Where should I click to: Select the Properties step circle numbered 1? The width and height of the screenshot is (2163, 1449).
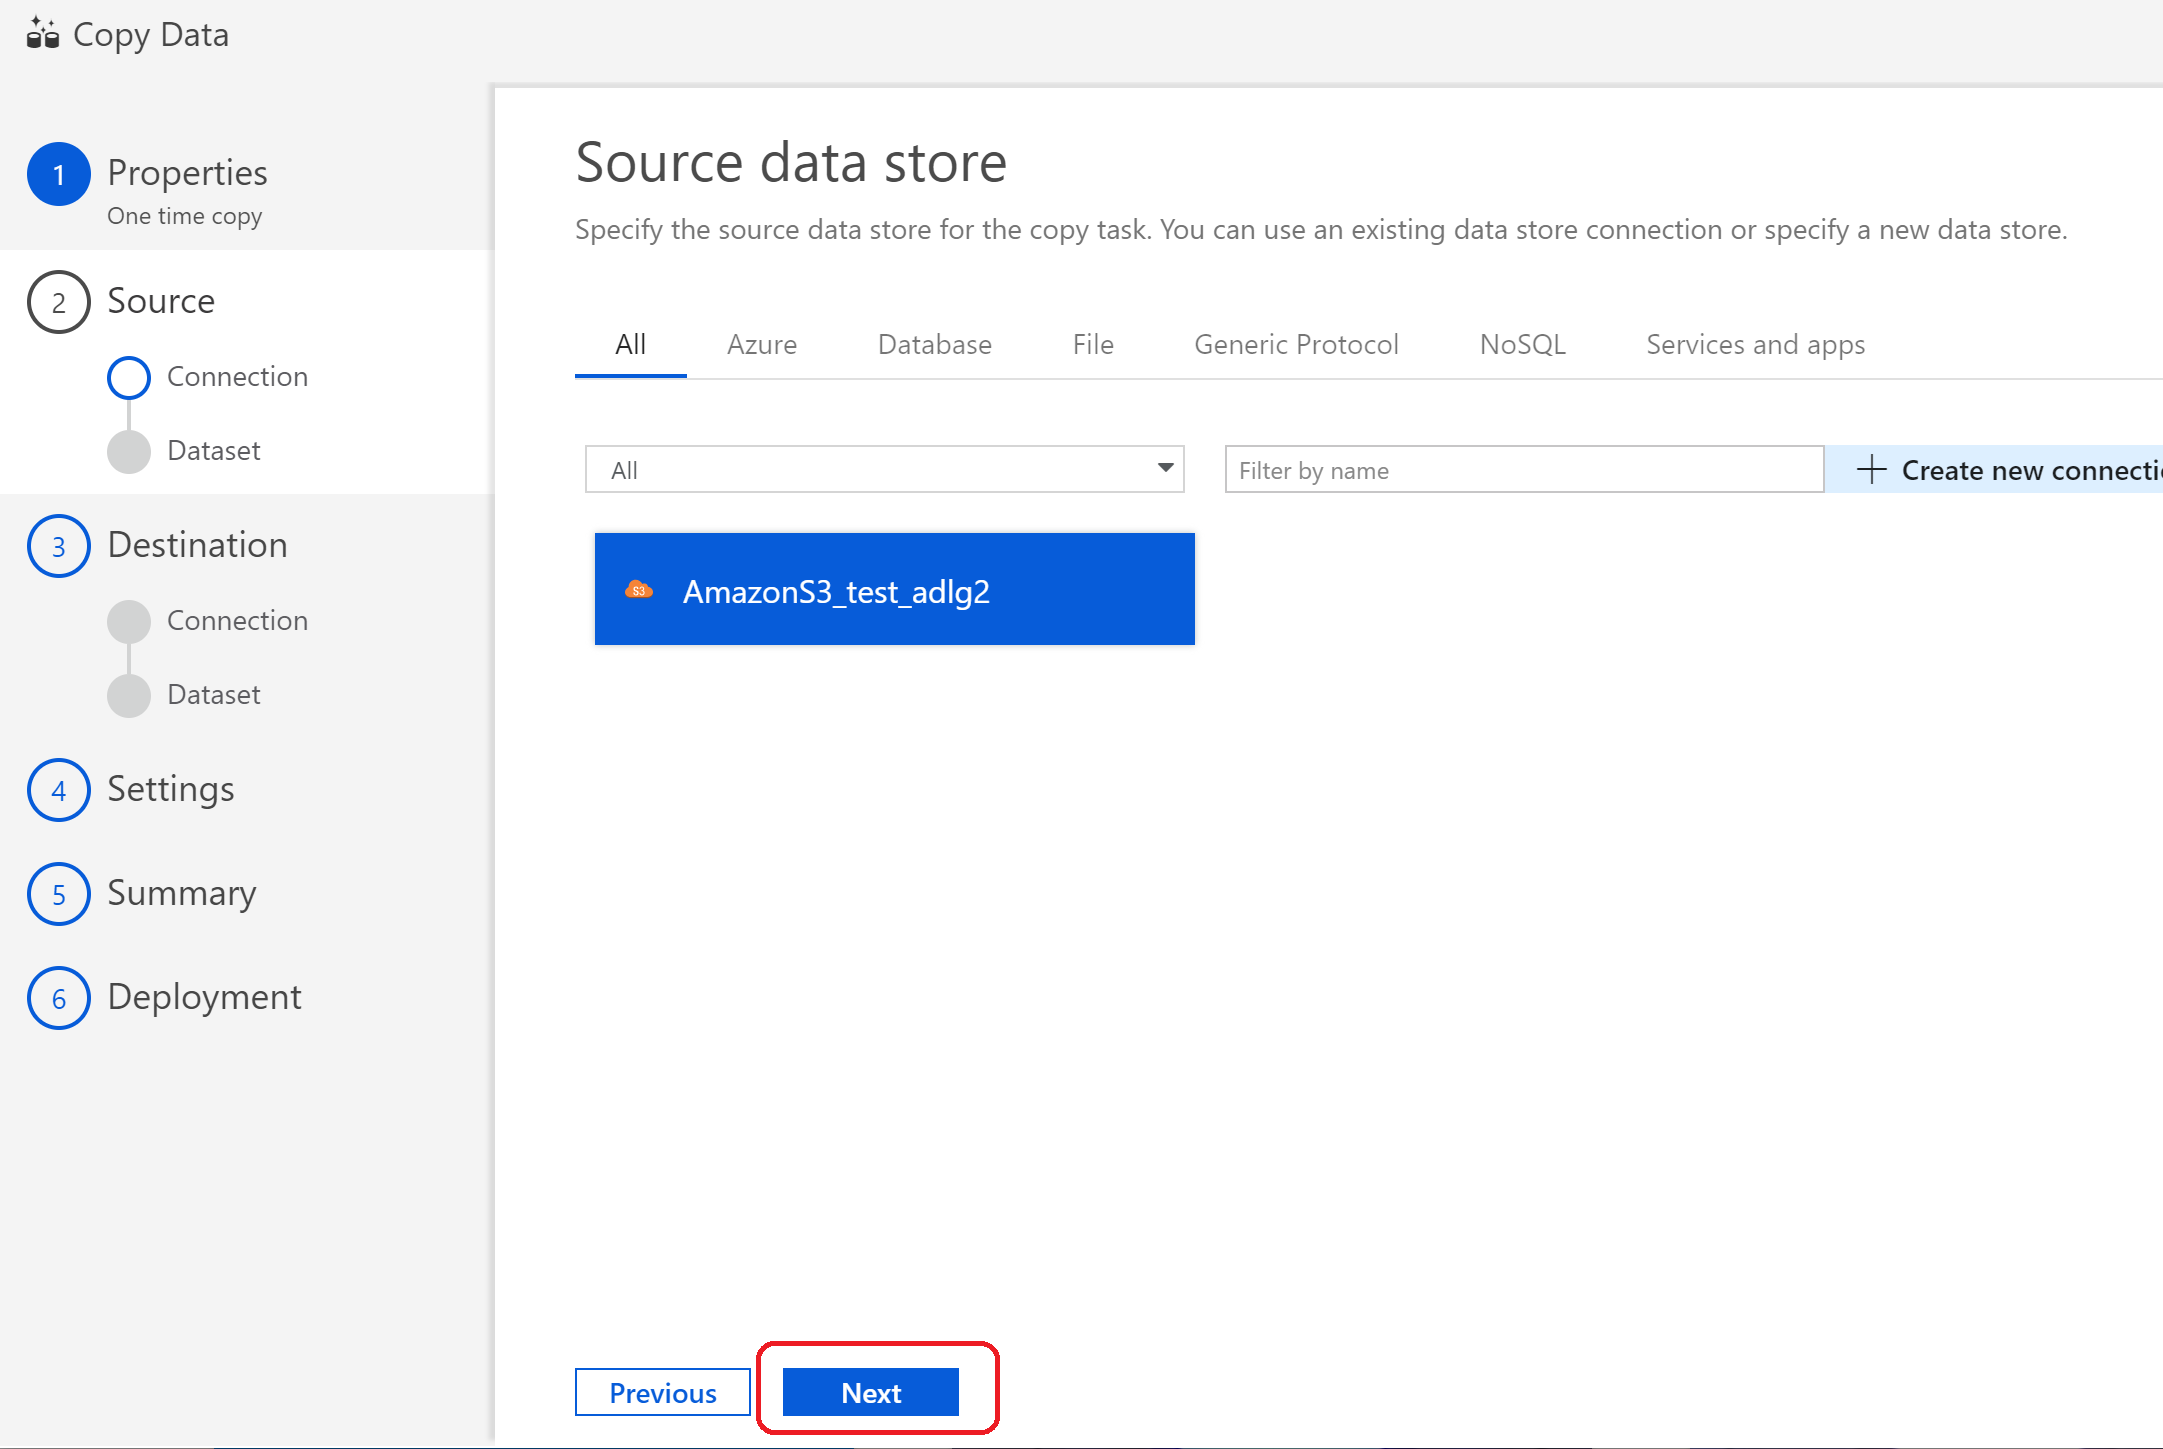[58, 173]
